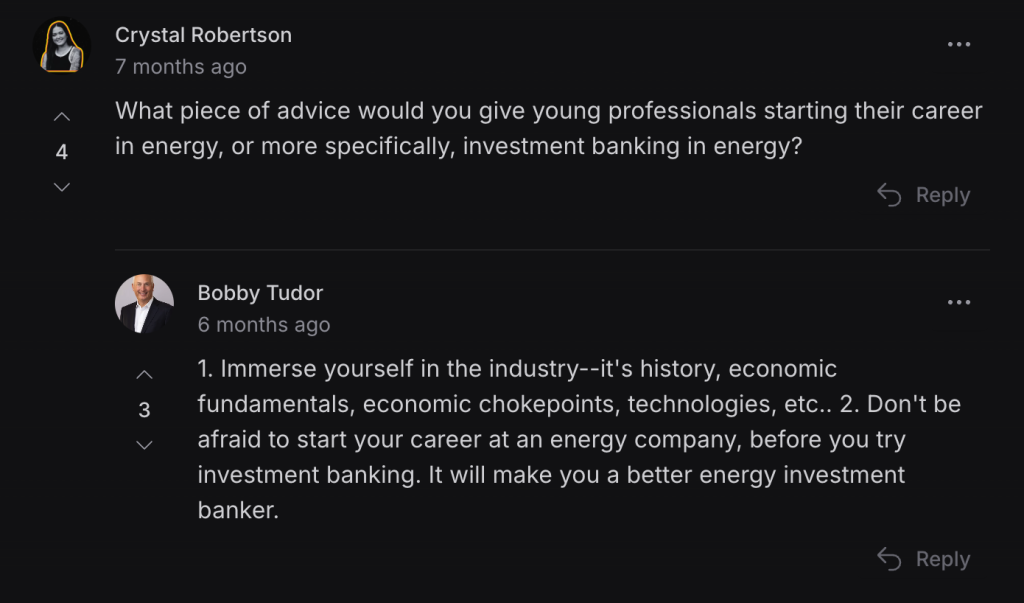Click the vote count 3 on Bobby's reply
Screen dimensions: 1024x603
[x=144, y=410]
